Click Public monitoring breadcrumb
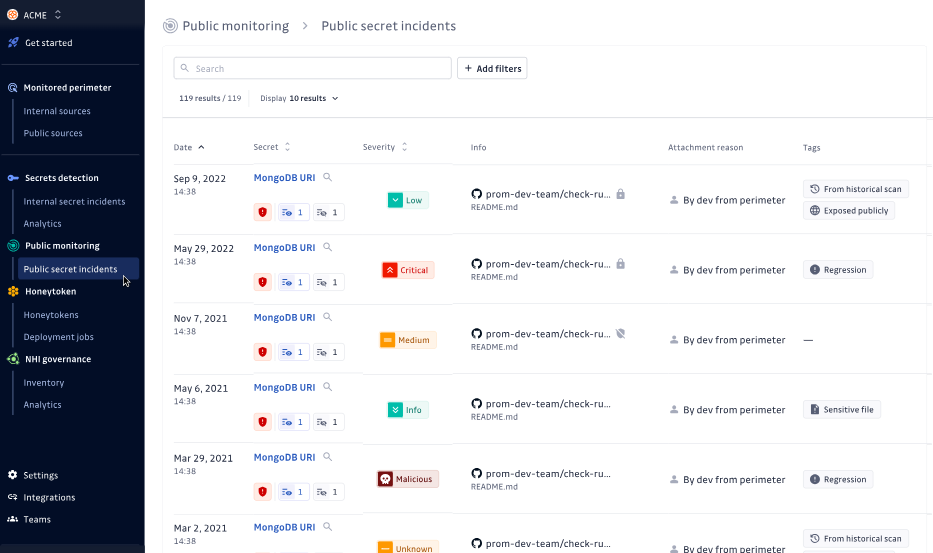Screen dimensions: 933x553 (x=236, y=26)
